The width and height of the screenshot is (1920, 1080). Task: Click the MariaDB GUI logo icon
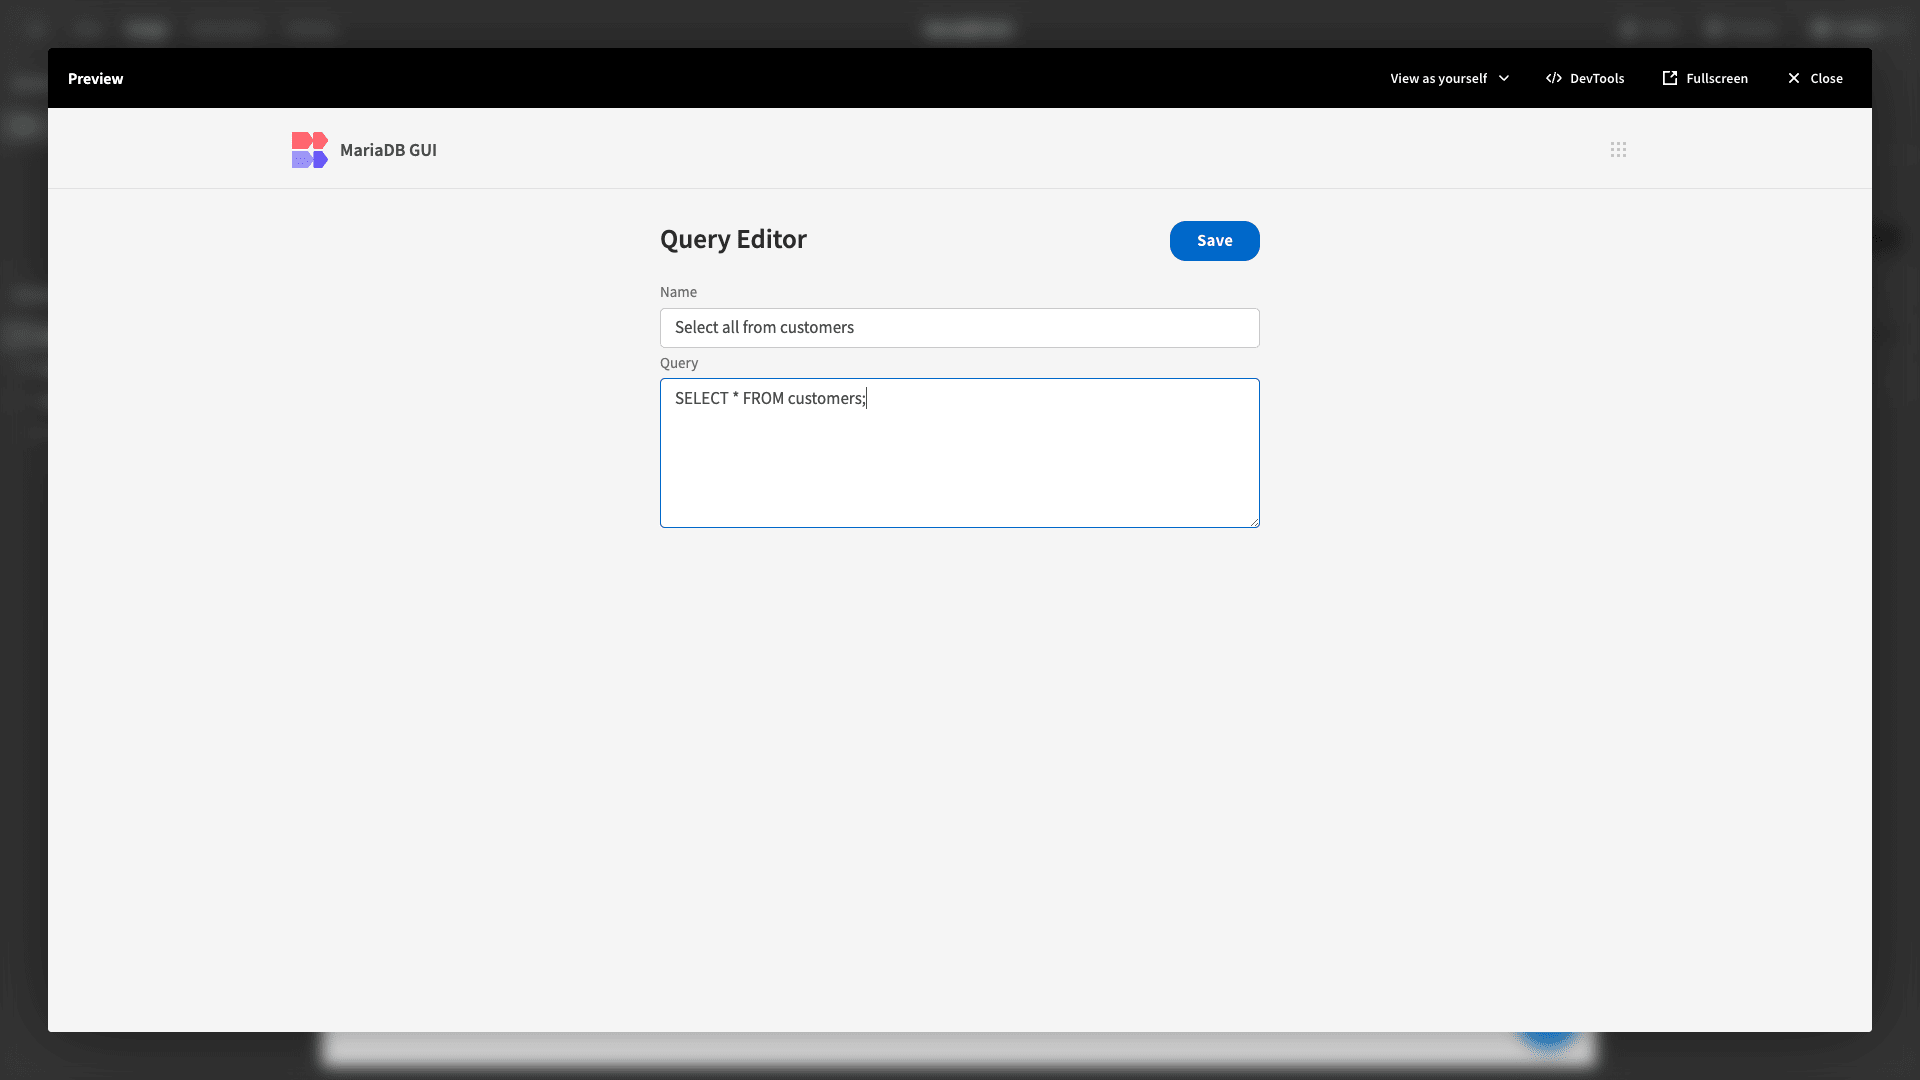309,150
